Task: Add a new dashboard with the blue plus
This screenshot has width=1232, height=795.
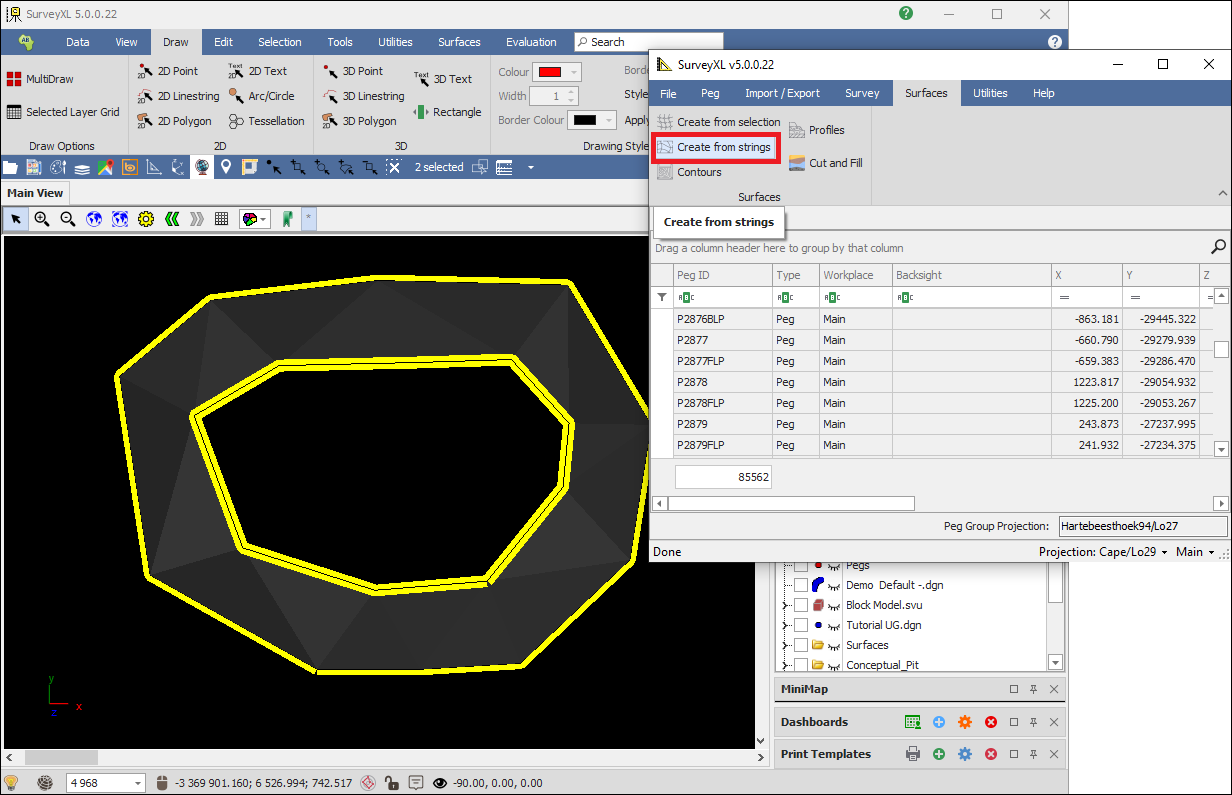Action: click(x=938, y=722)
